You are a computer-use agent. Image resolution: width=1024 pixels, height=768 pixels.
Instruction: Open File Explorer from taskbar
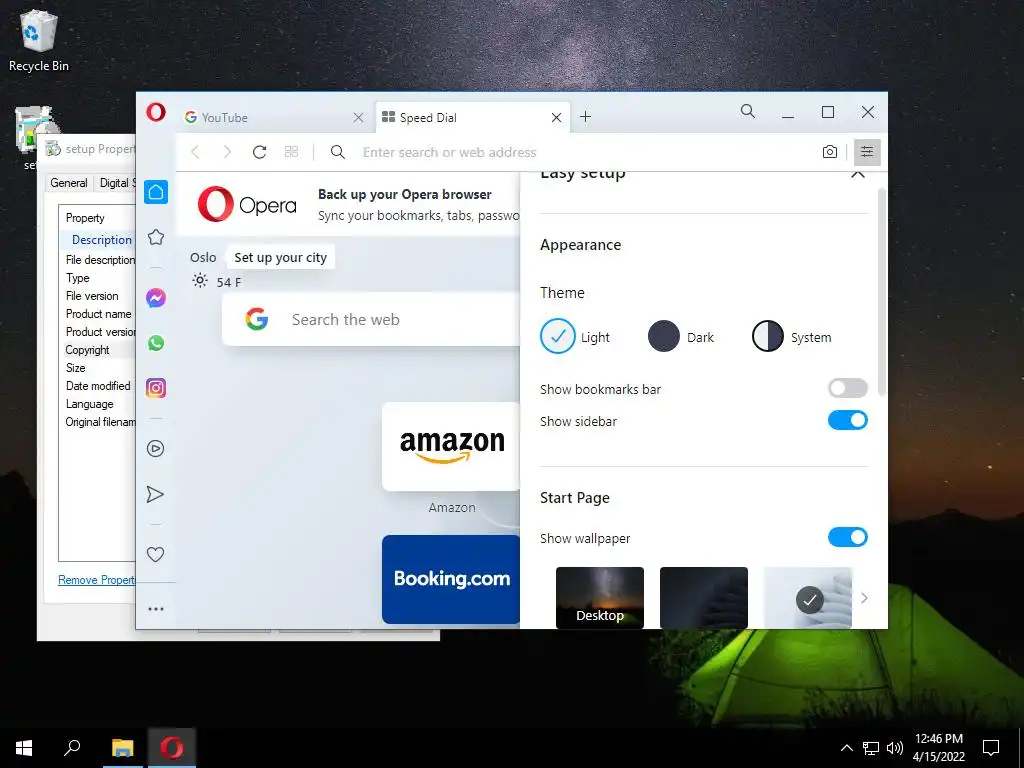point(122,748)
